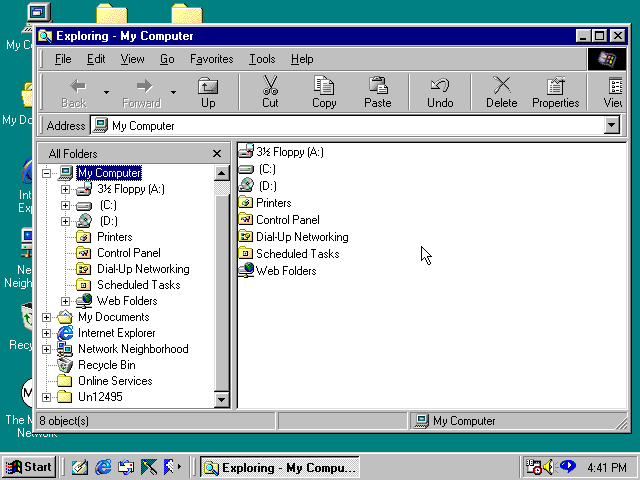Collapse the My Computer tree node

(x=47, y=173)
